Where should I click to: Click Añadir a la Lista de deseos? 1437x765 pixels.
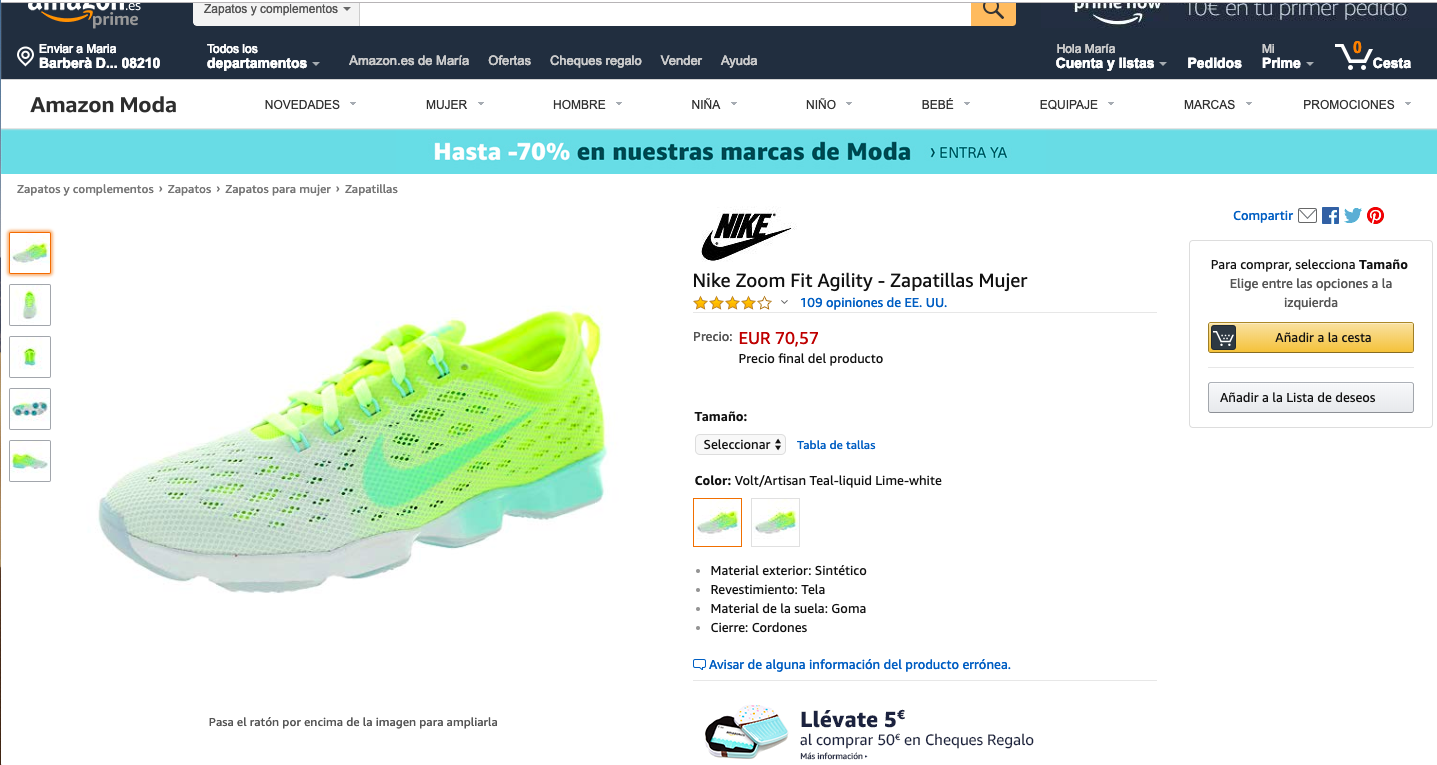point(1311,397)
